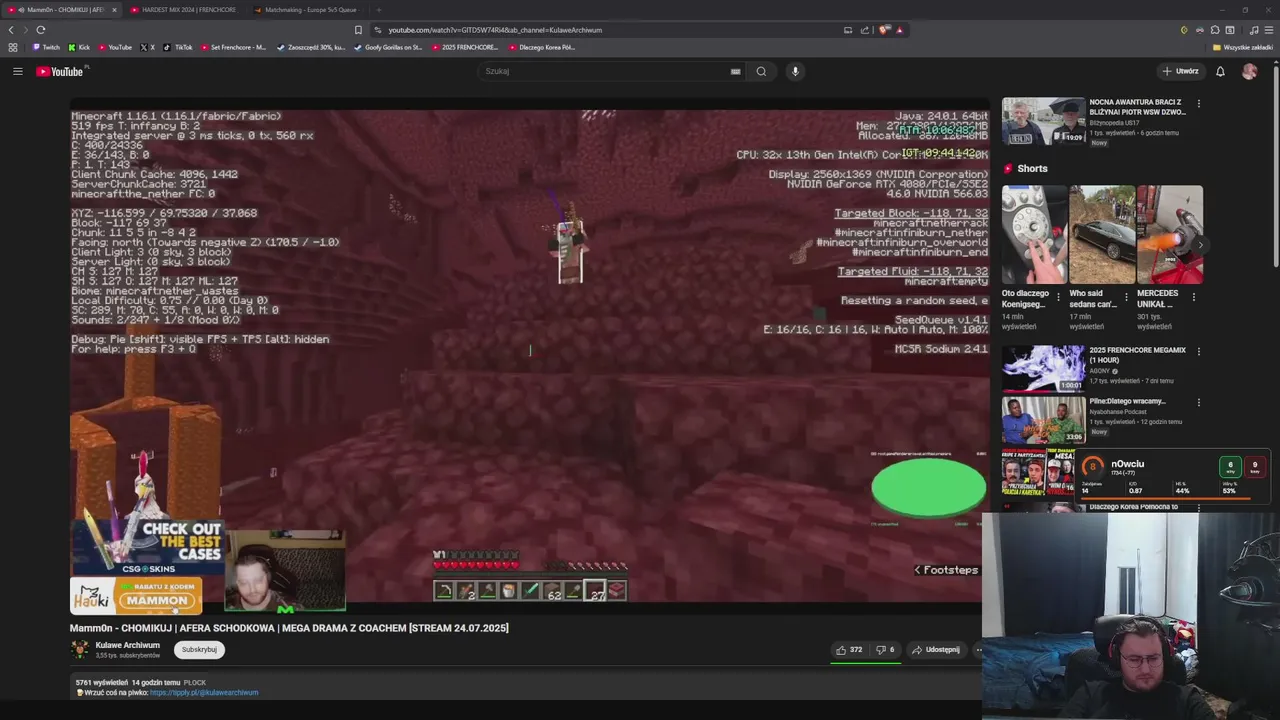Open the X bookmark
Viewport: 1280px width, 720px height.
(x=147, y=47)
